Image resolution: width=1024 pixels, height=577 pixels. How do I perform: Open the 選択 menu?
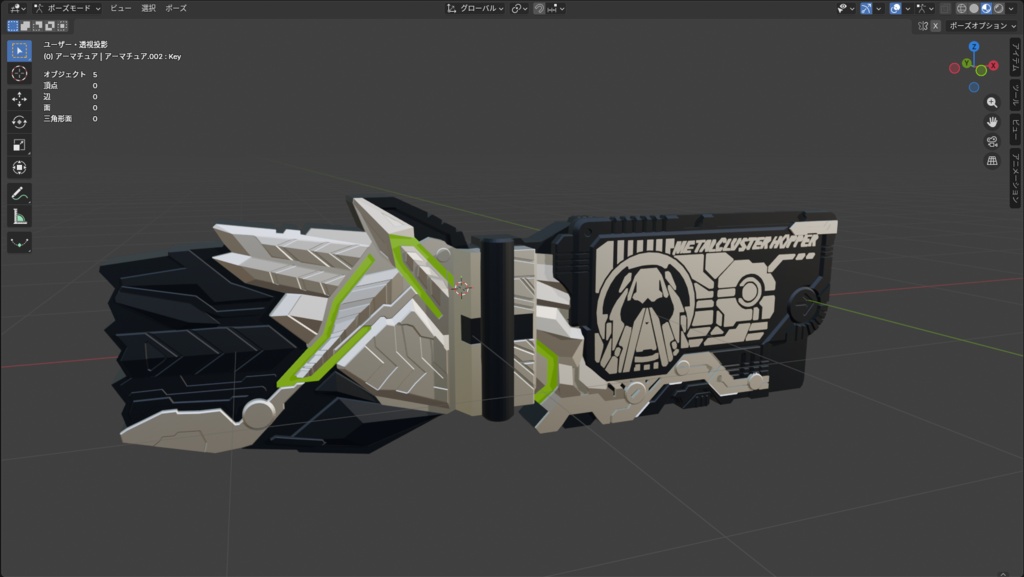148,8
